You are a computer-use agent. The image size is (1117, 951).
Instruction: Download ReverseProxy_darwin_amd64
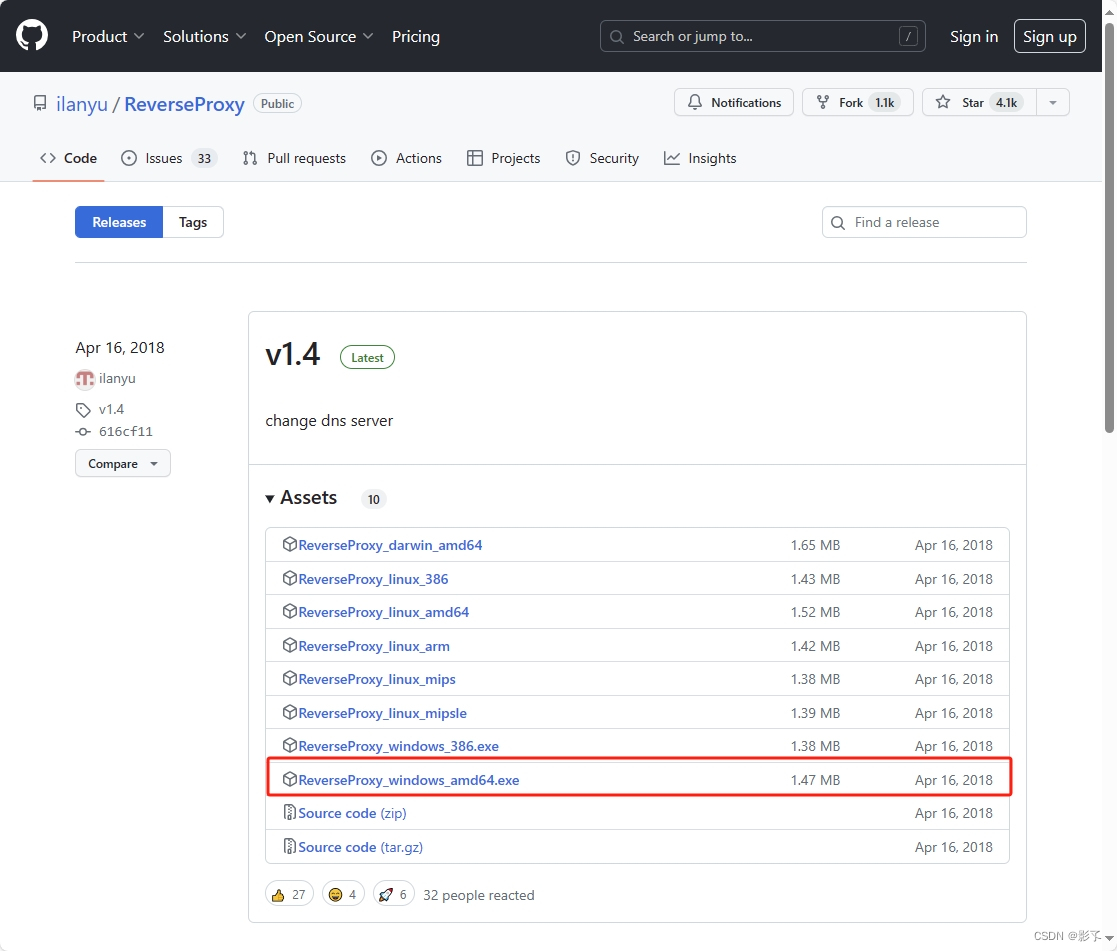[x=390, y=545]
